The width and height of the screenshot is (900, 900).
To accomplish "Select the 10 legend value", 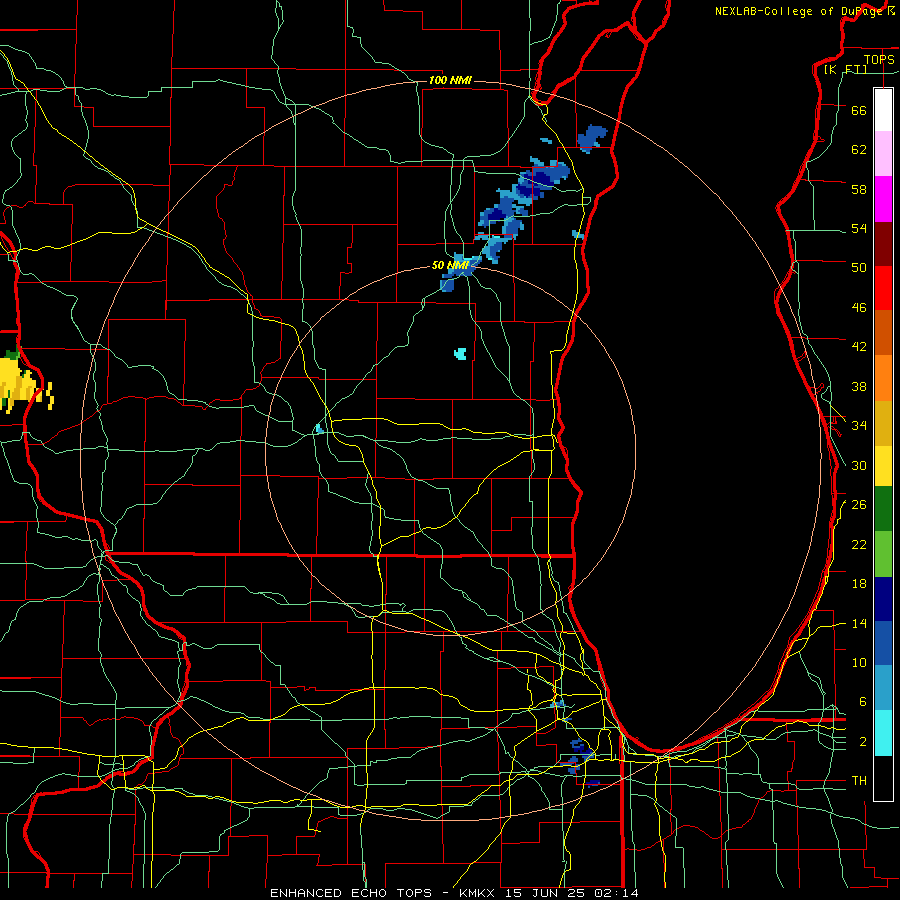I will pyautogui.click(x=859, y=663).
